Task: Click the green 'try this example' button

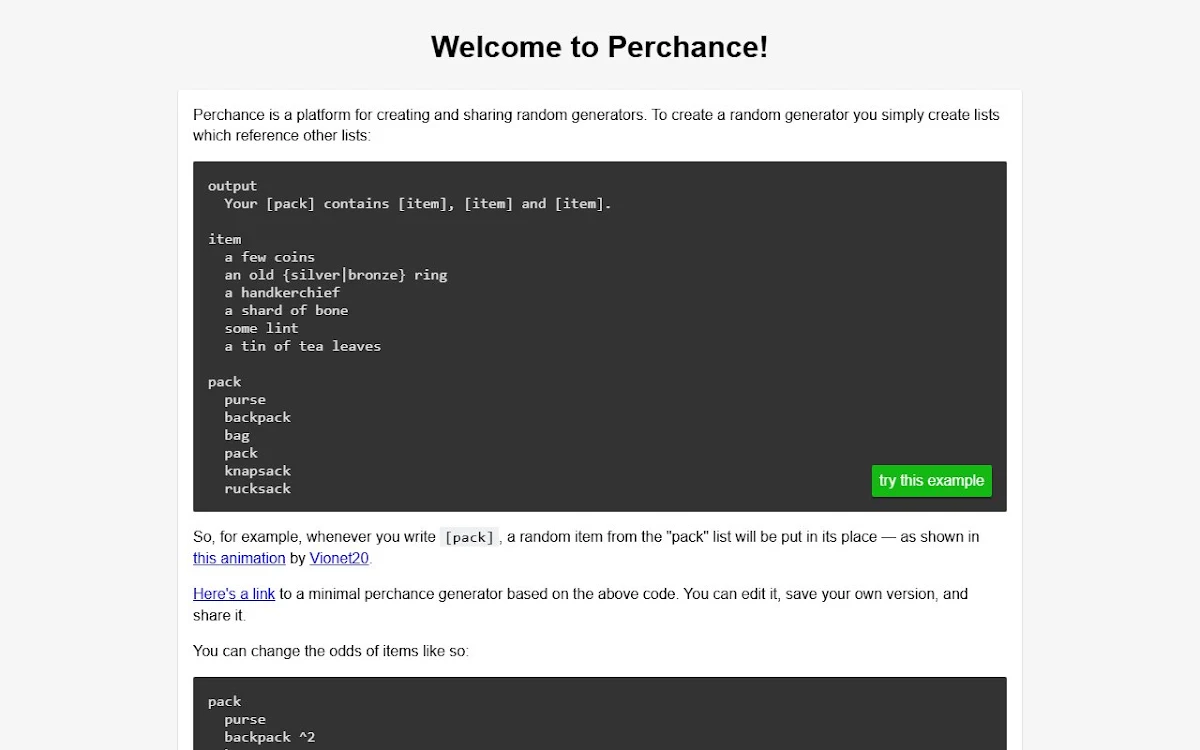Action: [x=931, y=481]
